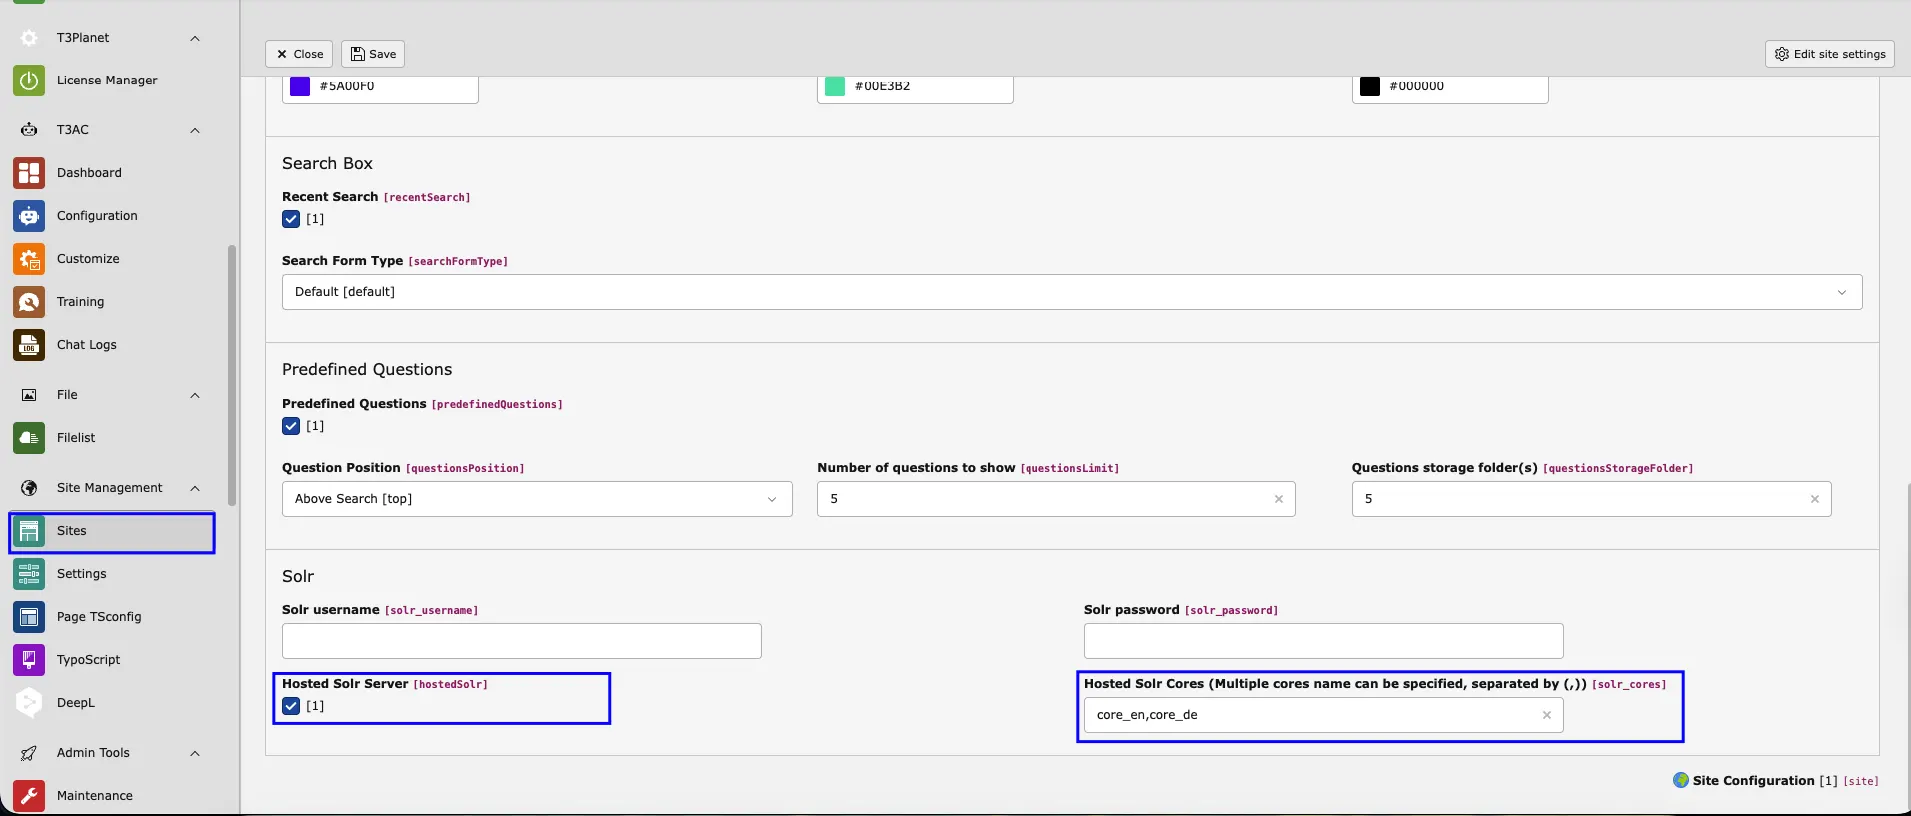1911x816 pixels.
Task: Click the Configuration robot icon
Action: click(29, 216)
